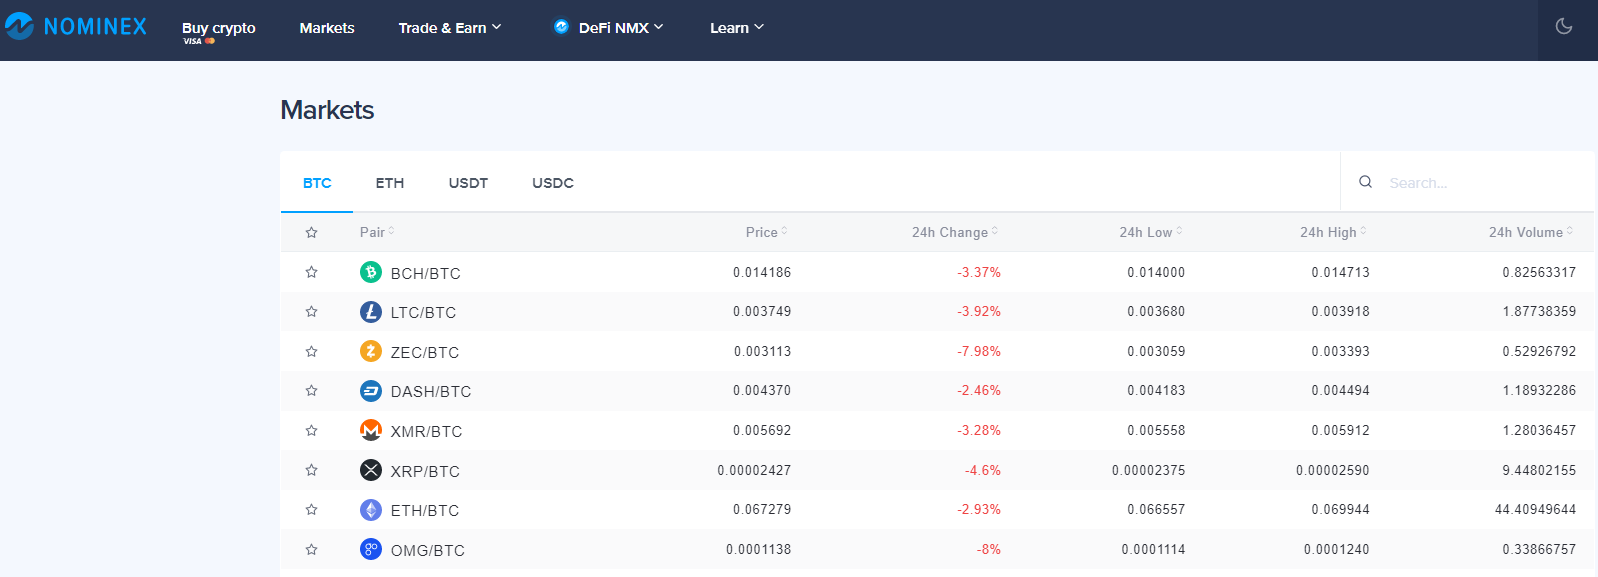Click the XMR coin icon
The width and height of the screenshot is (1598, 577).
(x=371, y=430)
